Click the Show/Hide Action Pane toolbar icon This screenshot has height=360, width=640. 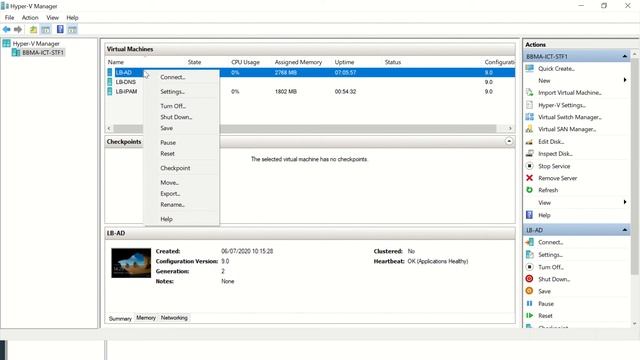pyautogui.click(x=72, y=29)
